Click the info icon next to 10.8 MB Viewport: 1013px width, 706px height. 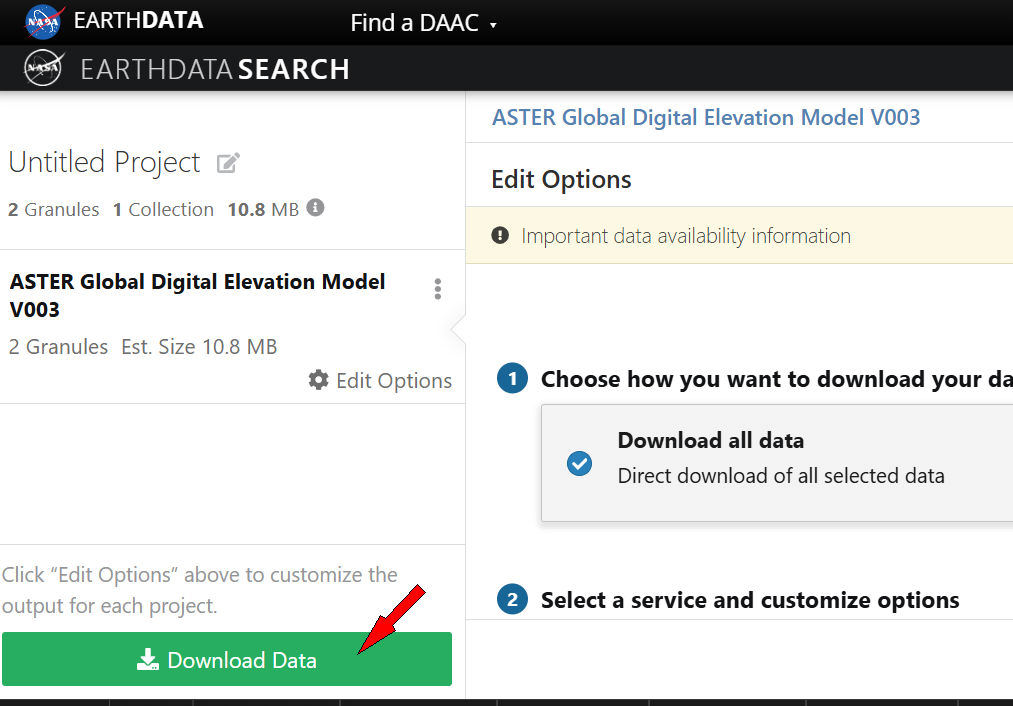click(316, 208)
